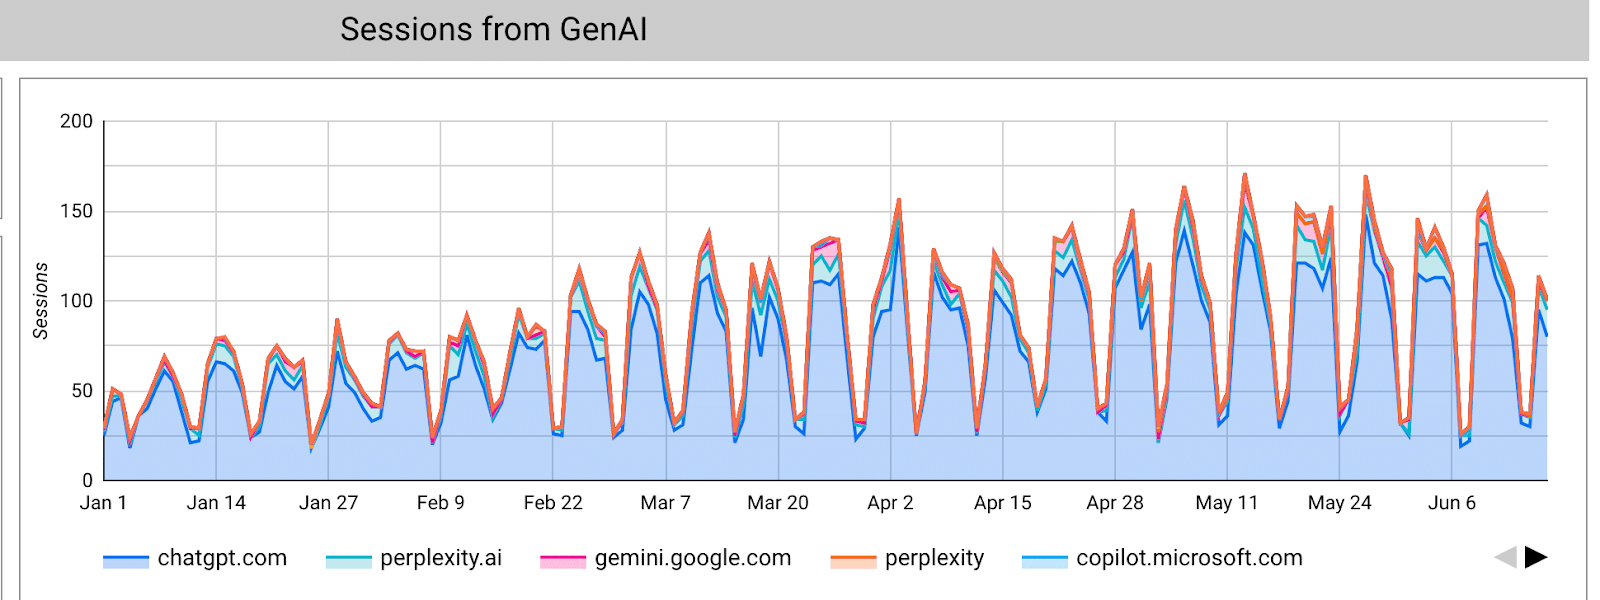Click the 200 y-axis value label

click(76, 121)
